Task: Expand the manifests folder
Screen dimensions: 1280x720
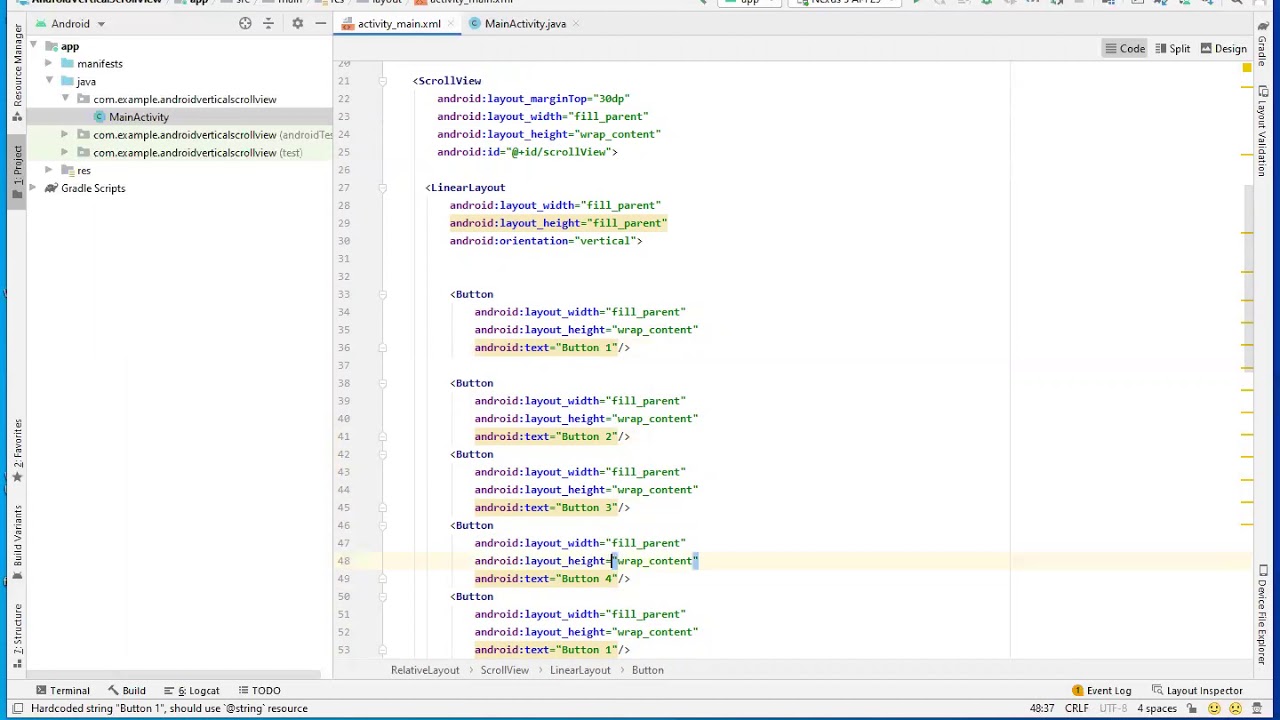Action: 49,64
